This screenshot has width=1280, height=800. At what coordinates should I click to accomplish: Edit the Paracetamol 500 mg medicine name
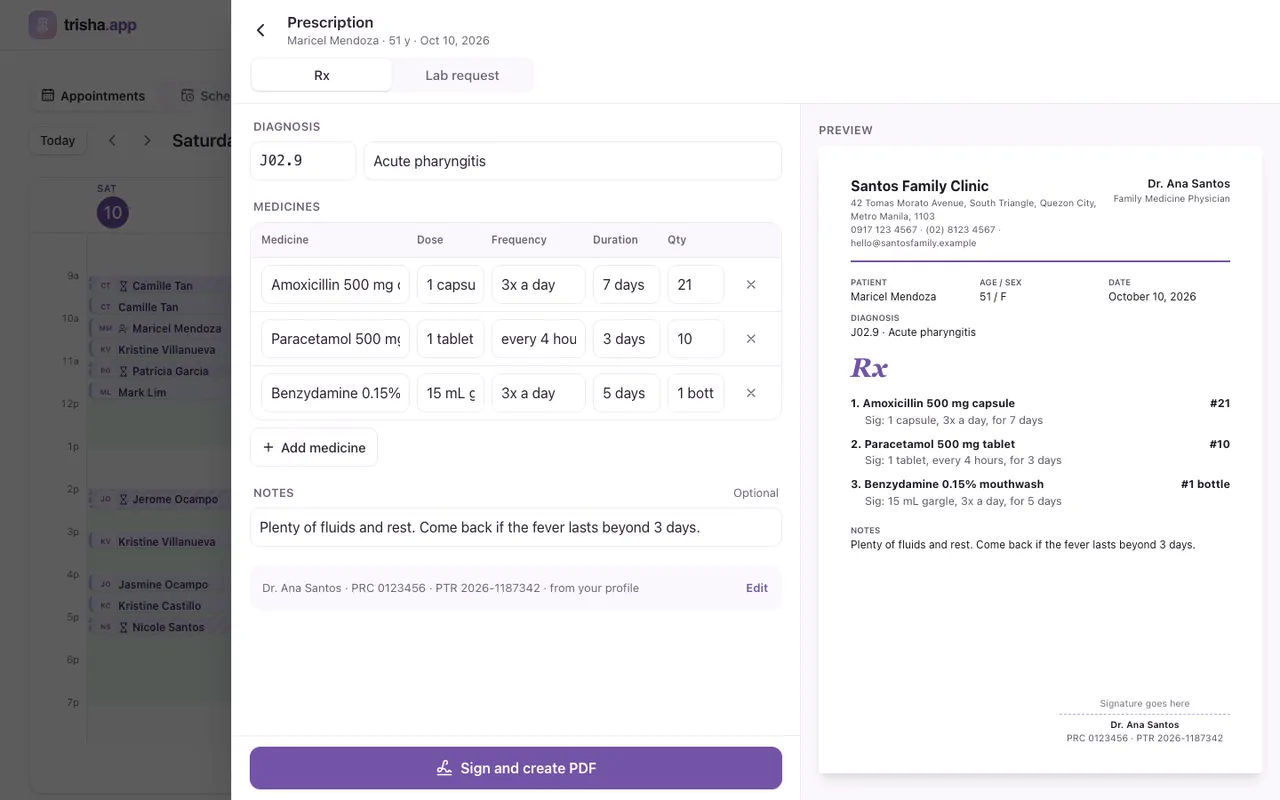click(x=335, y=339)
